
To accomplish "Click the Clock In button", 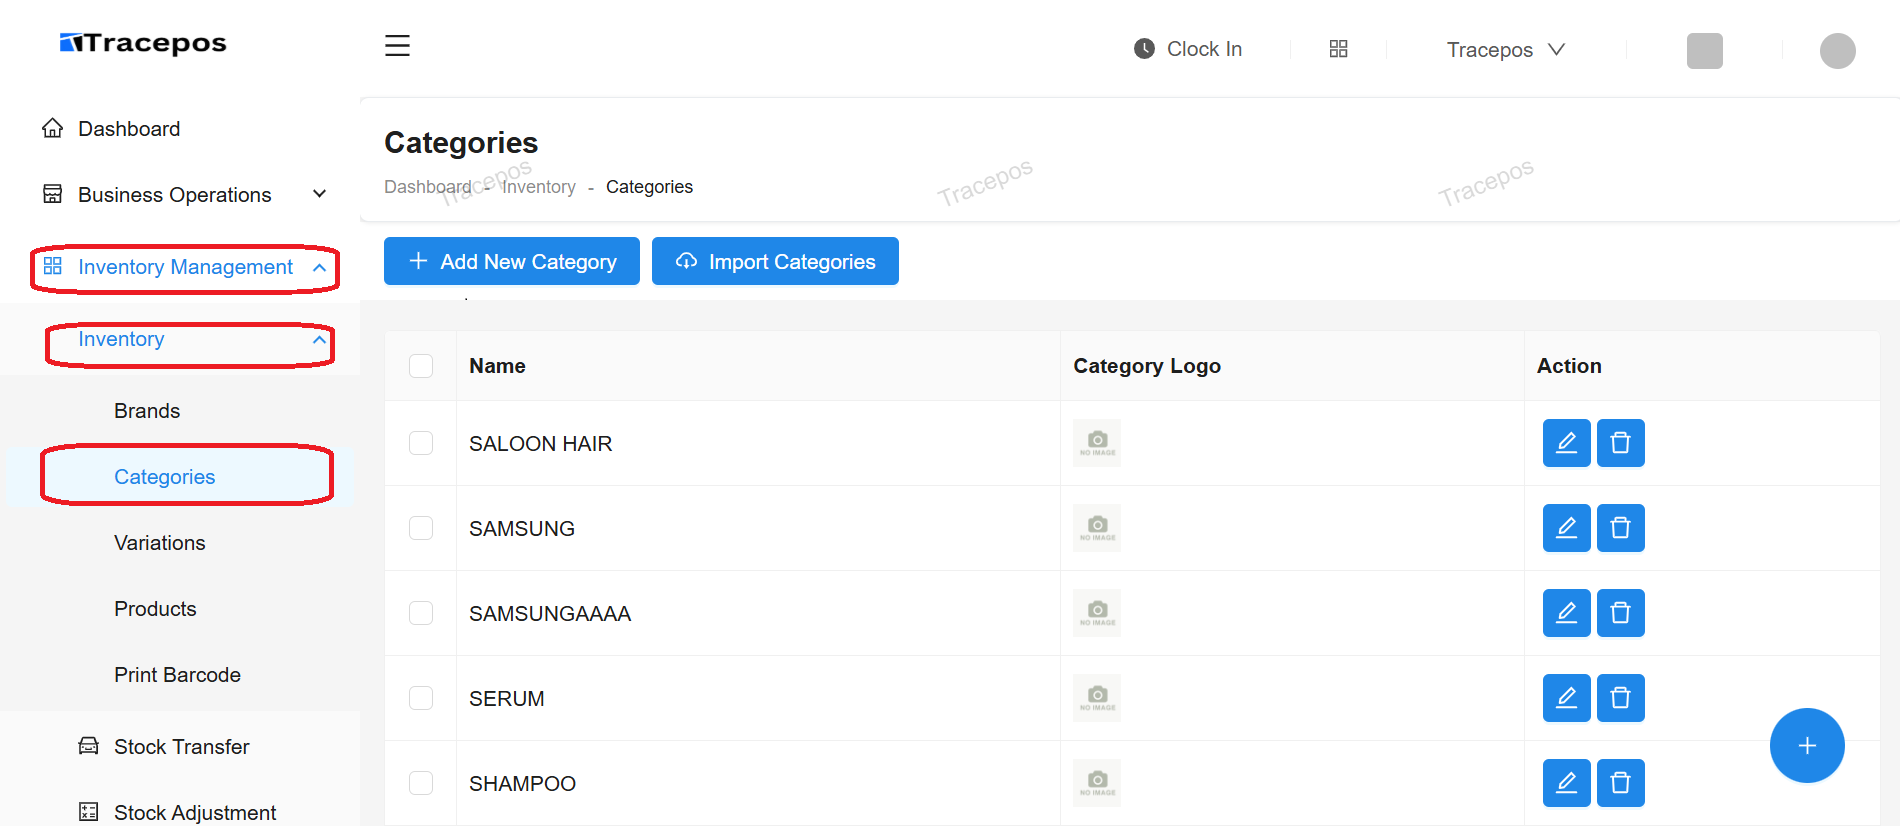I will tap(1188, 49).
